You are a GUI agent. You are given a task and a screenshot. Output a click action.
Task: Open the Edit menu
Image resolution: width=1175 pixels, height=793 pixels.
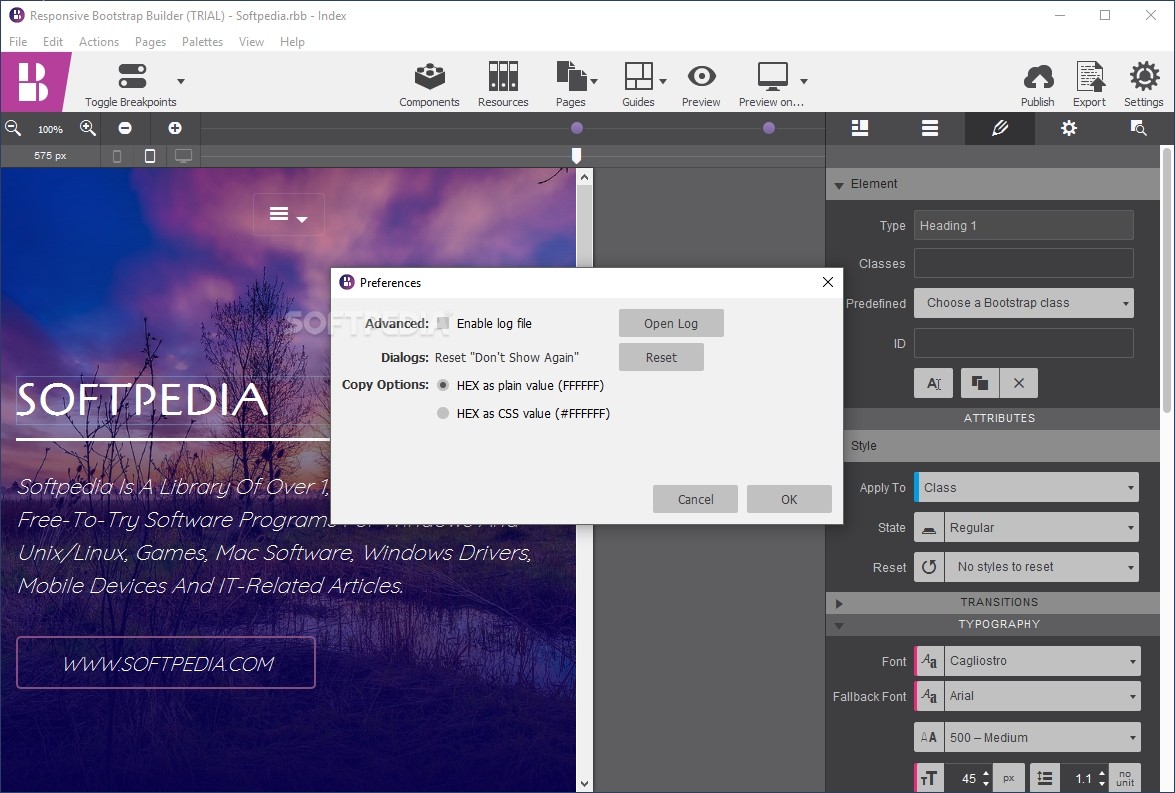point(52,41)
